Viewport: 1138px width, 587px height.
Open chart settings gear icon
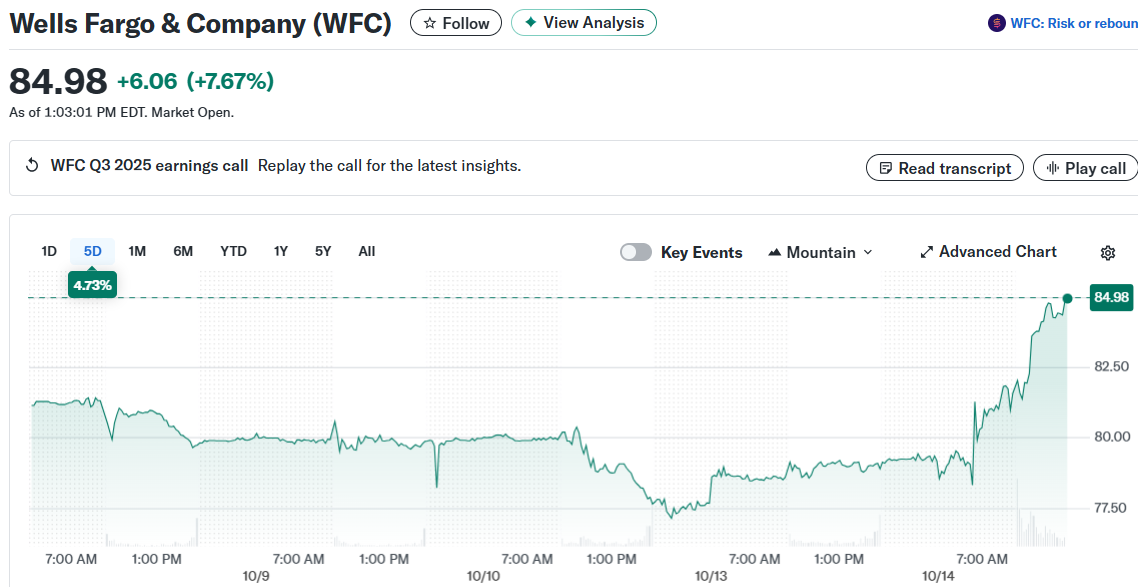[1108, 253]
